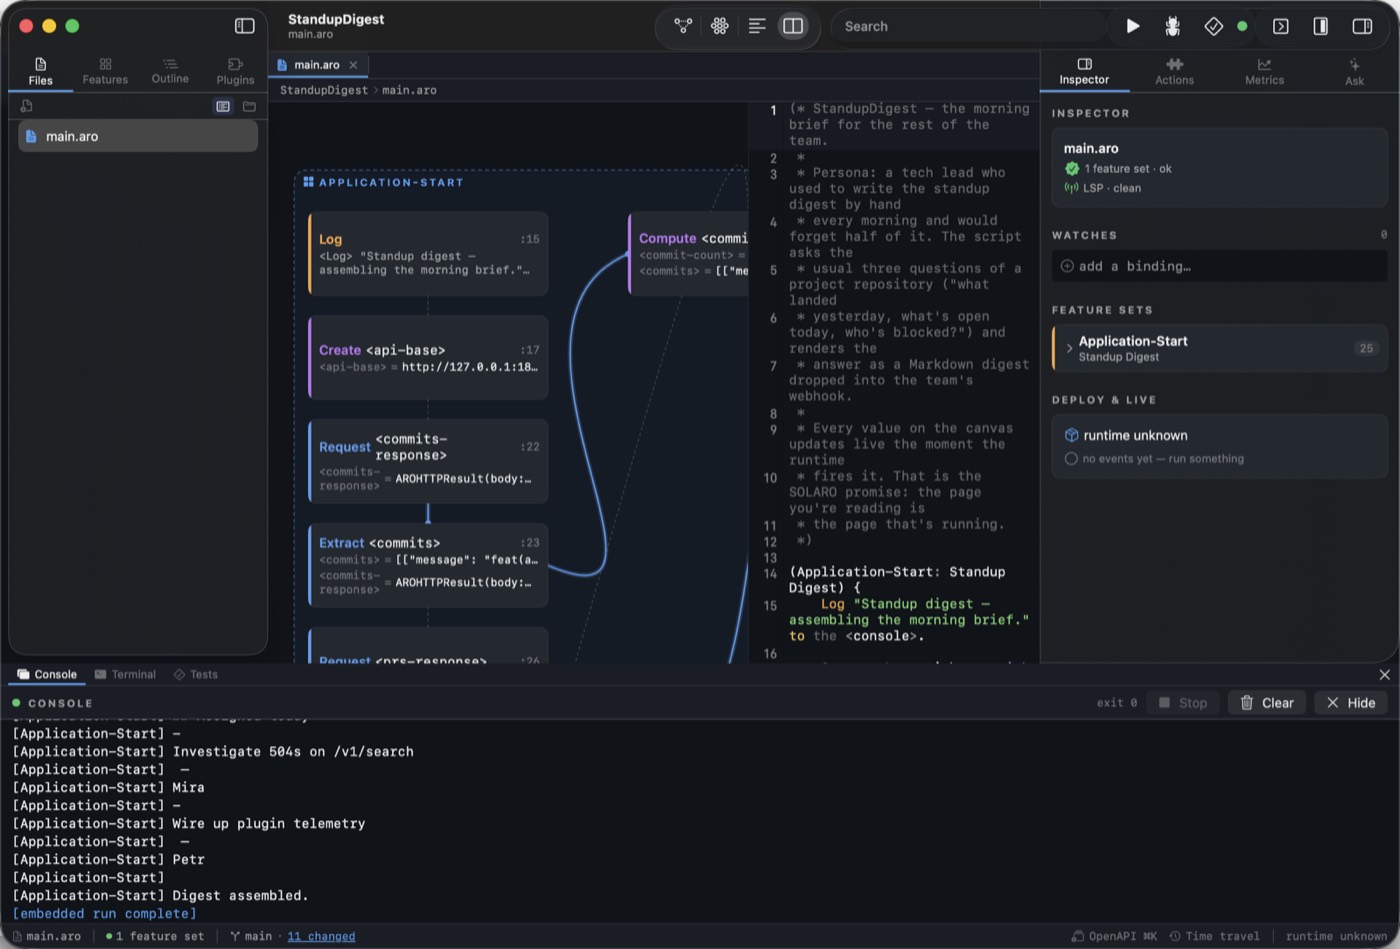Viewport: 1400px width, 949px height.
Task: Select the text-only editor view icon
Action: tap(757, 26)
